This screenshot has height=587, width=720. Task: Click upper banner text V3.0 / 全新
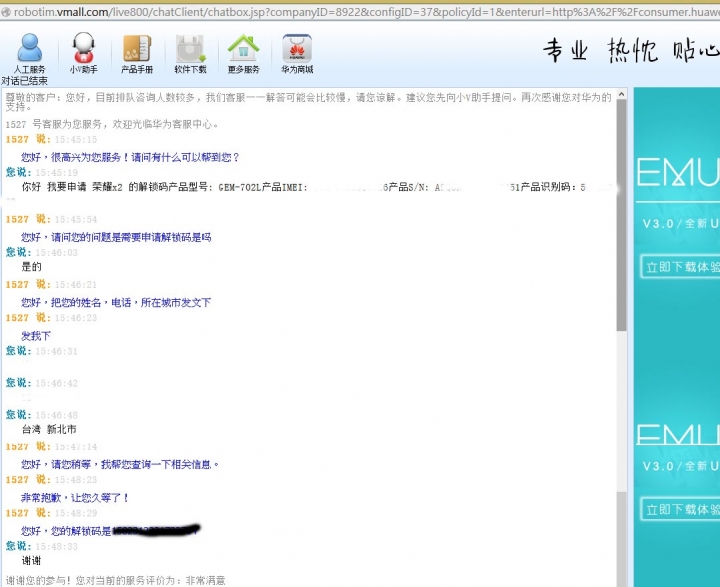pos(681,224)
